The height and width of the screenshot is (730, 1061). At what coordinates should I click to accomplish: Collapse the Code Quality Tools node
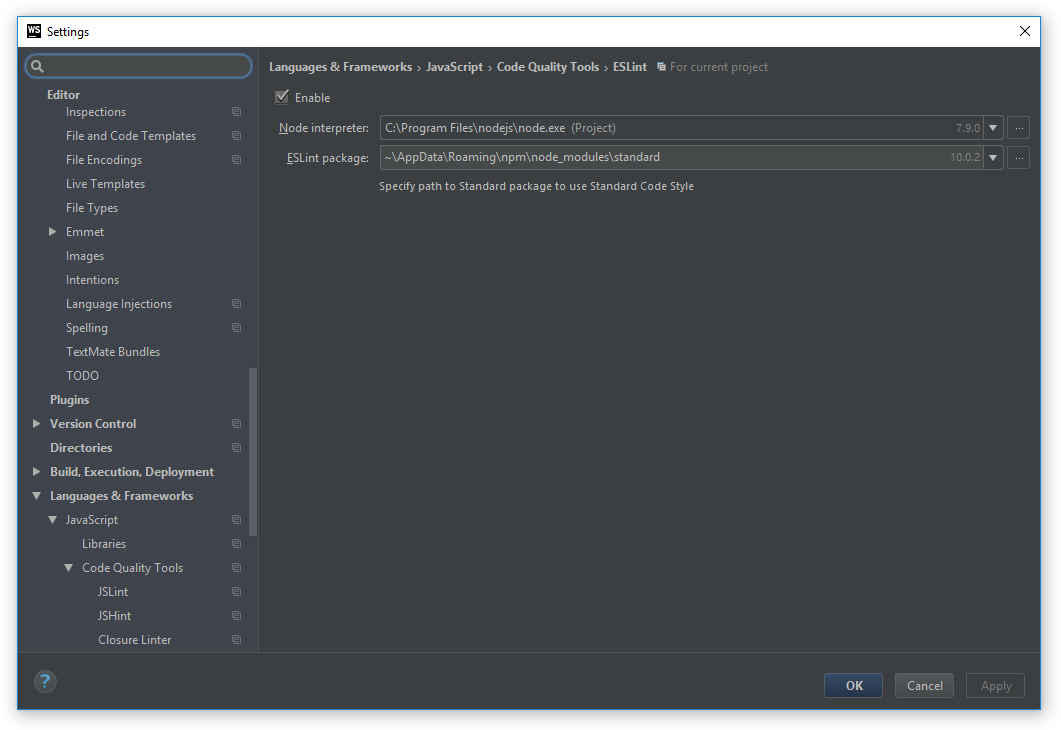[69, 568]
